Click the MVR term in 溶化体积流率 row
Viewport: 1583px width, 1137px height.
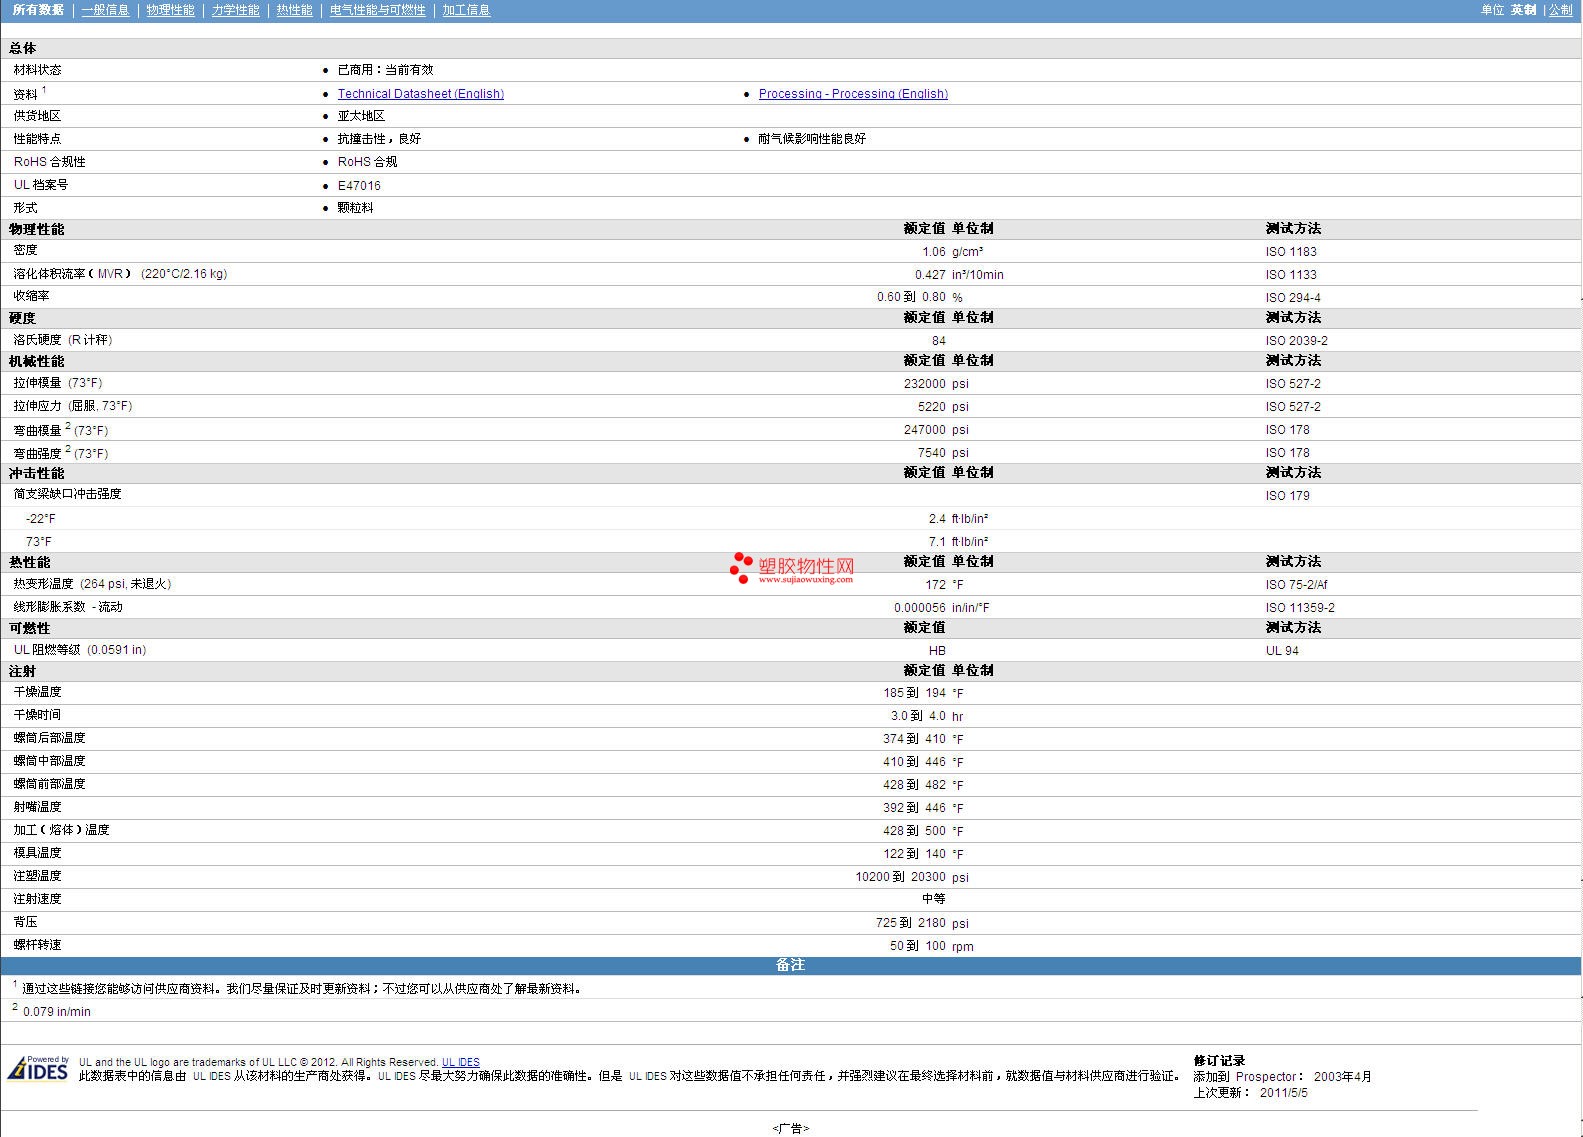pos(110,274)
